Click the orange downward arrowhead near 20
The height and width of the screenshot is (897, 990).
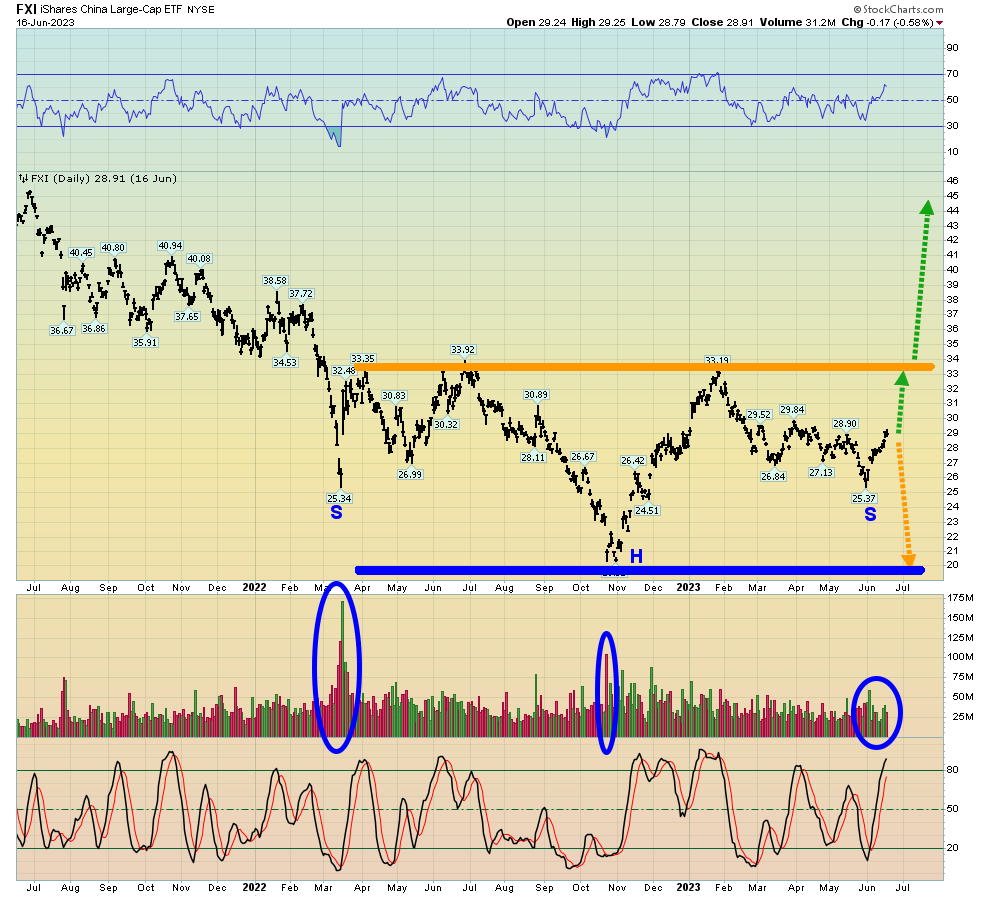point(908,559)
